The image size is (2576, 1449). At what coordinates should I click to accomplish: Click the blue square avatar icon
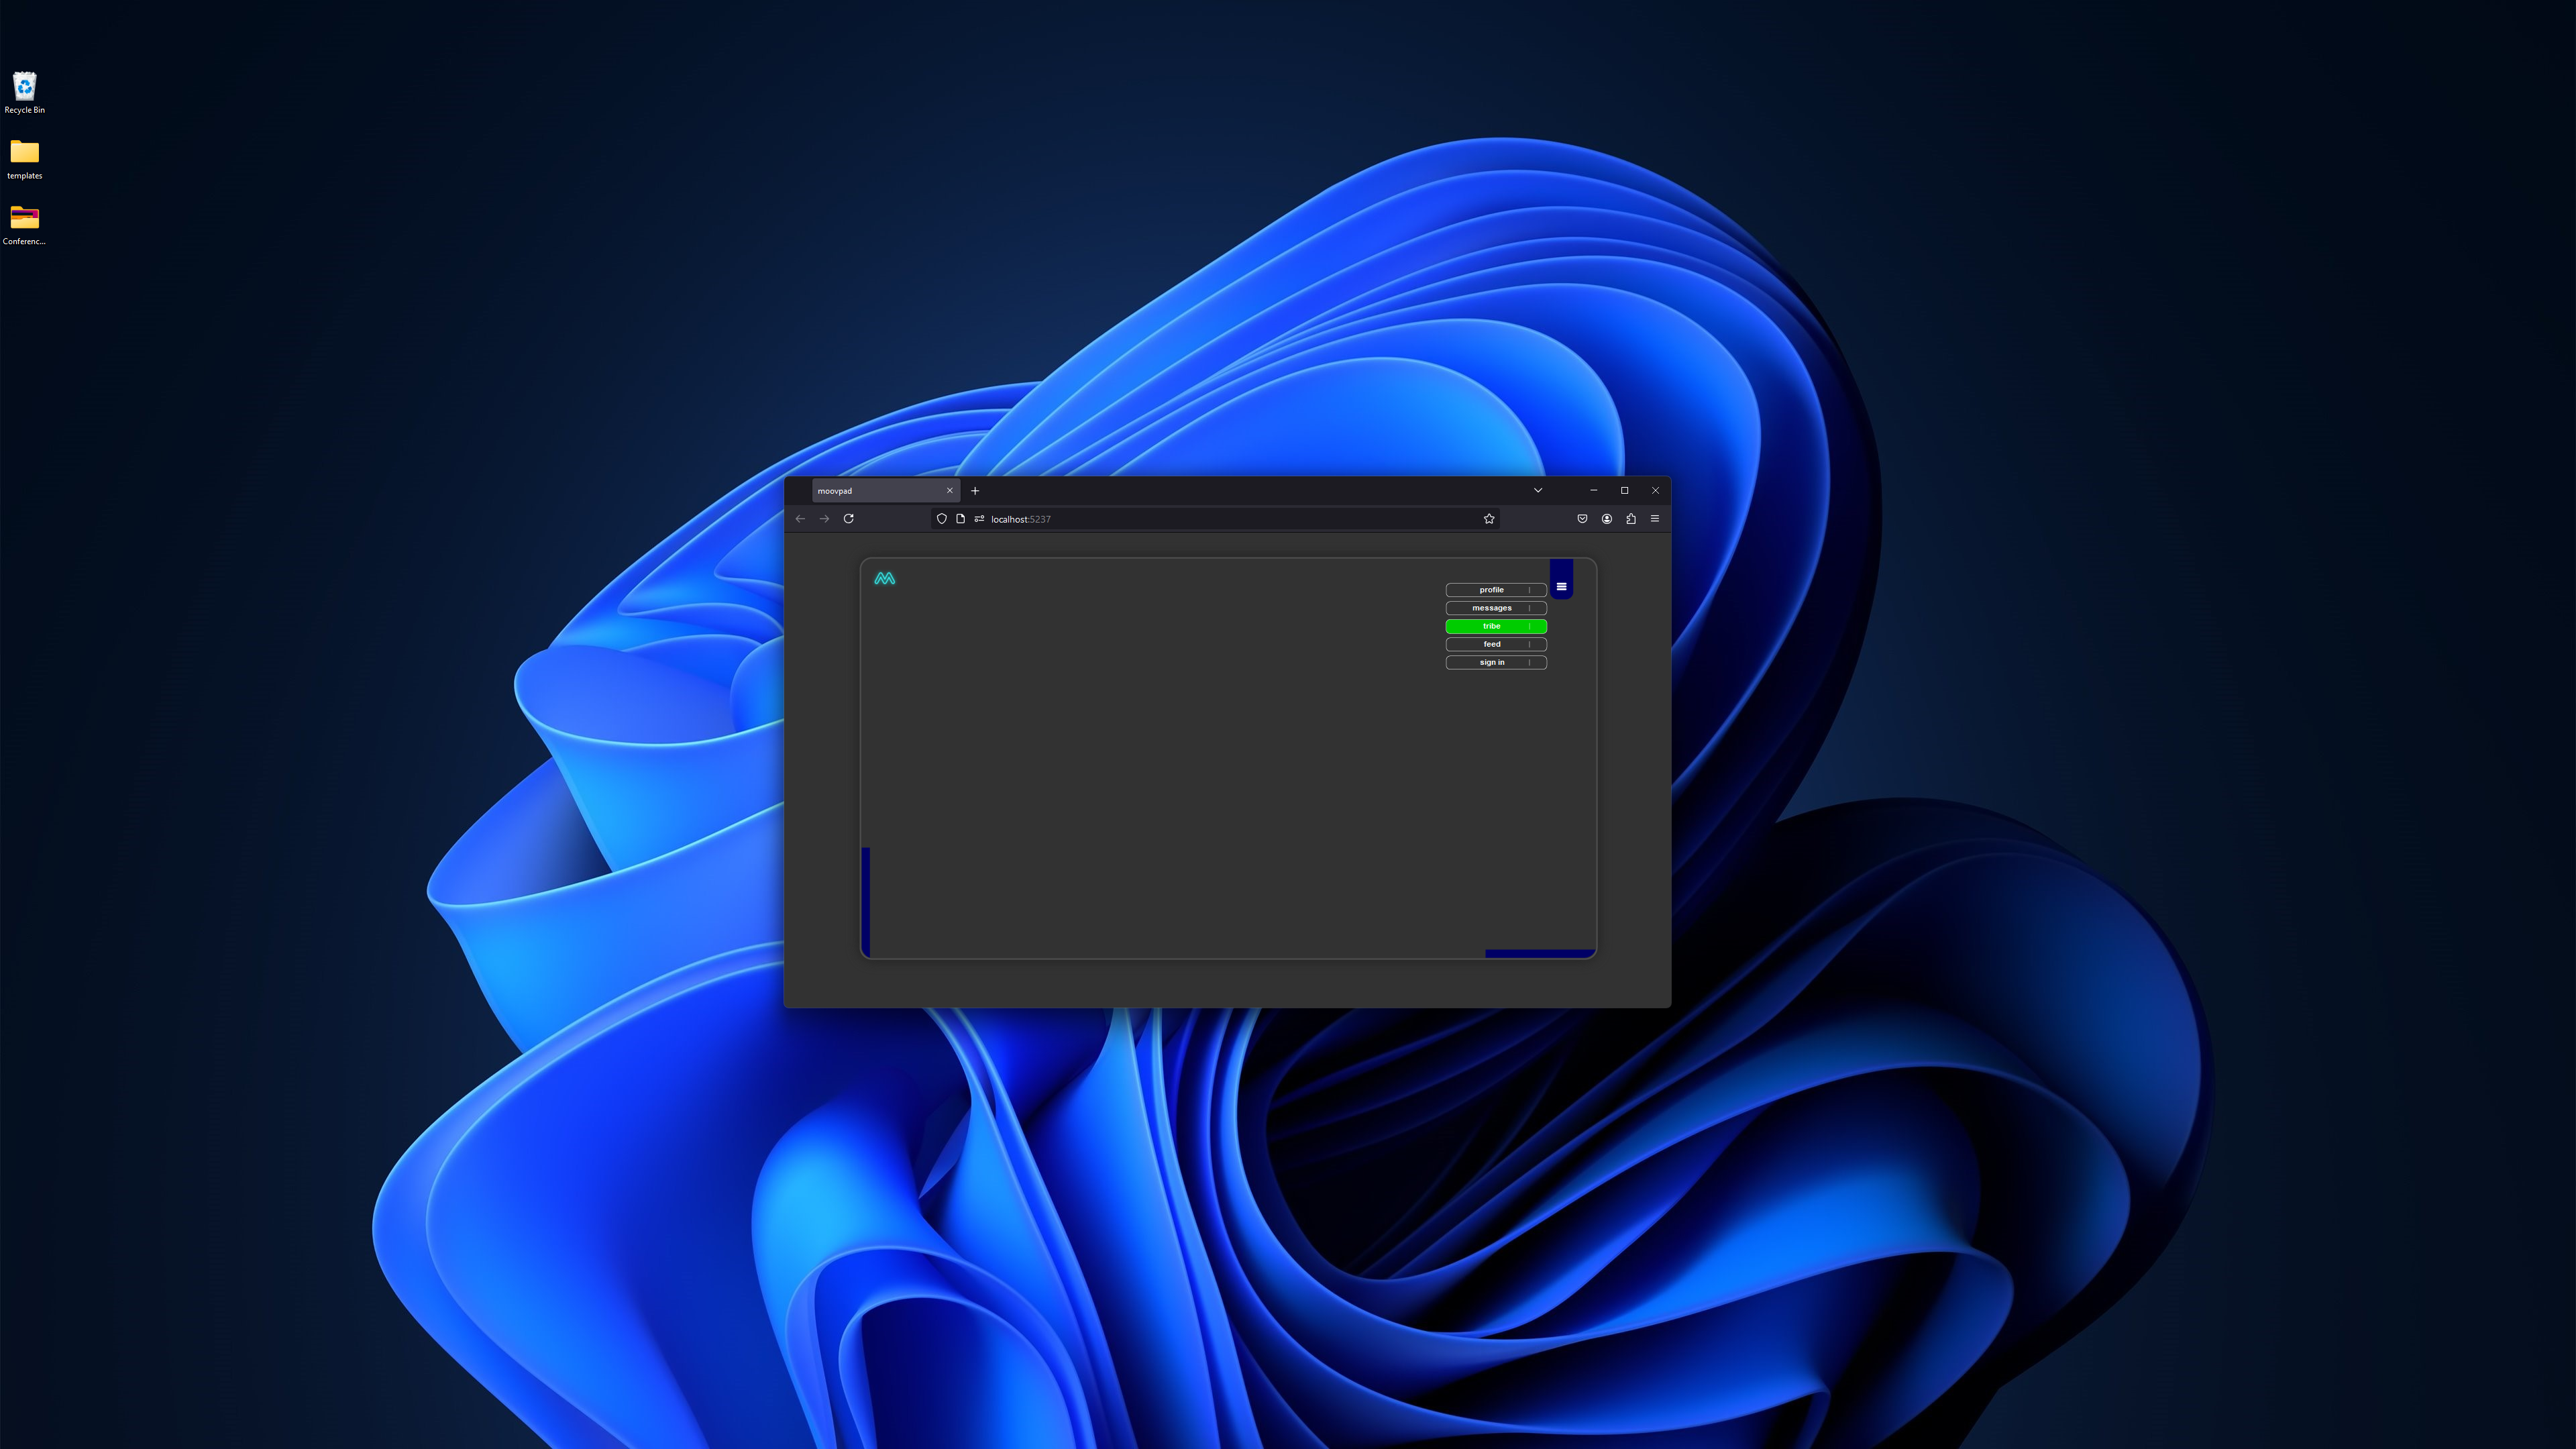point(1560,577)
